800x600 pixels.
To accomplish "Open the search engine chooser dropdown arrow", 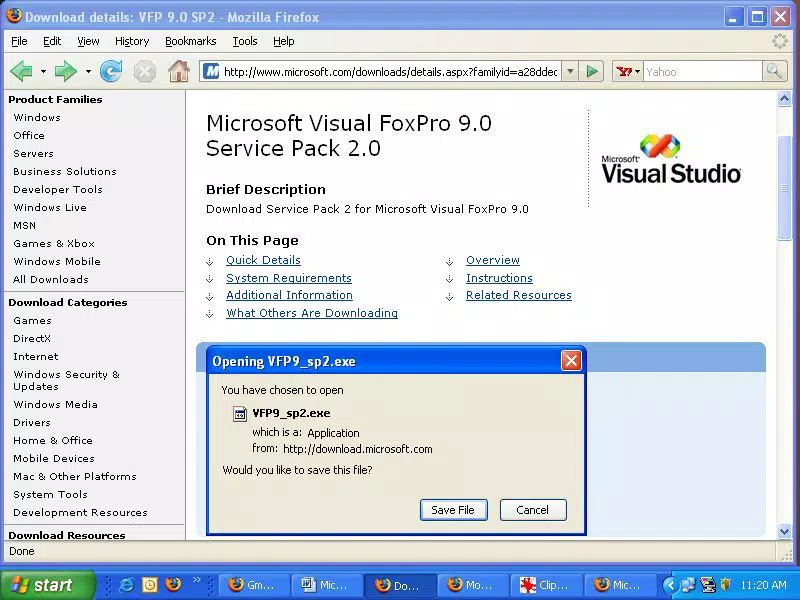I will pos(637,72).
